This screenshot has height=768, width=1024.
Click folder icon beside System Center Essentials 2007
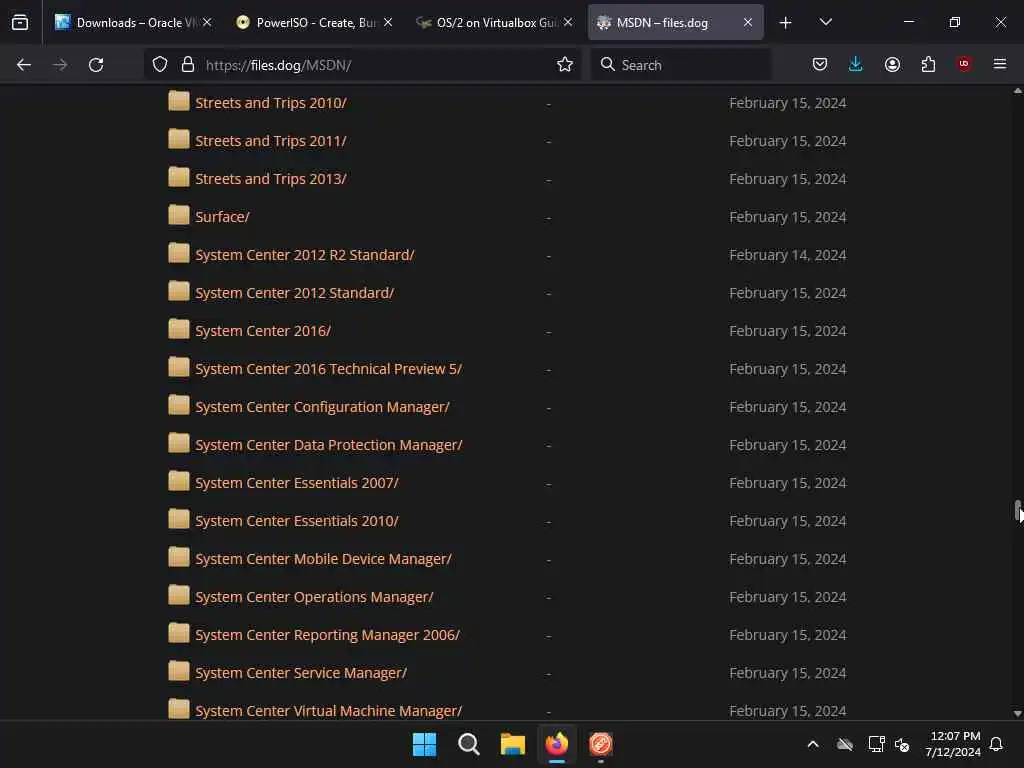(x=178, y=481)
